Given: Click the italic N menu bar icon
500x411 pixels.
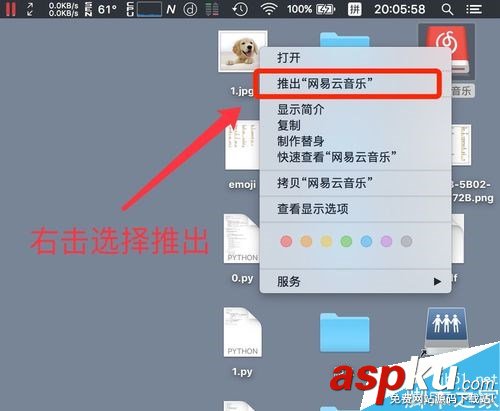Looking at the screenshot, I should [171, 9].
